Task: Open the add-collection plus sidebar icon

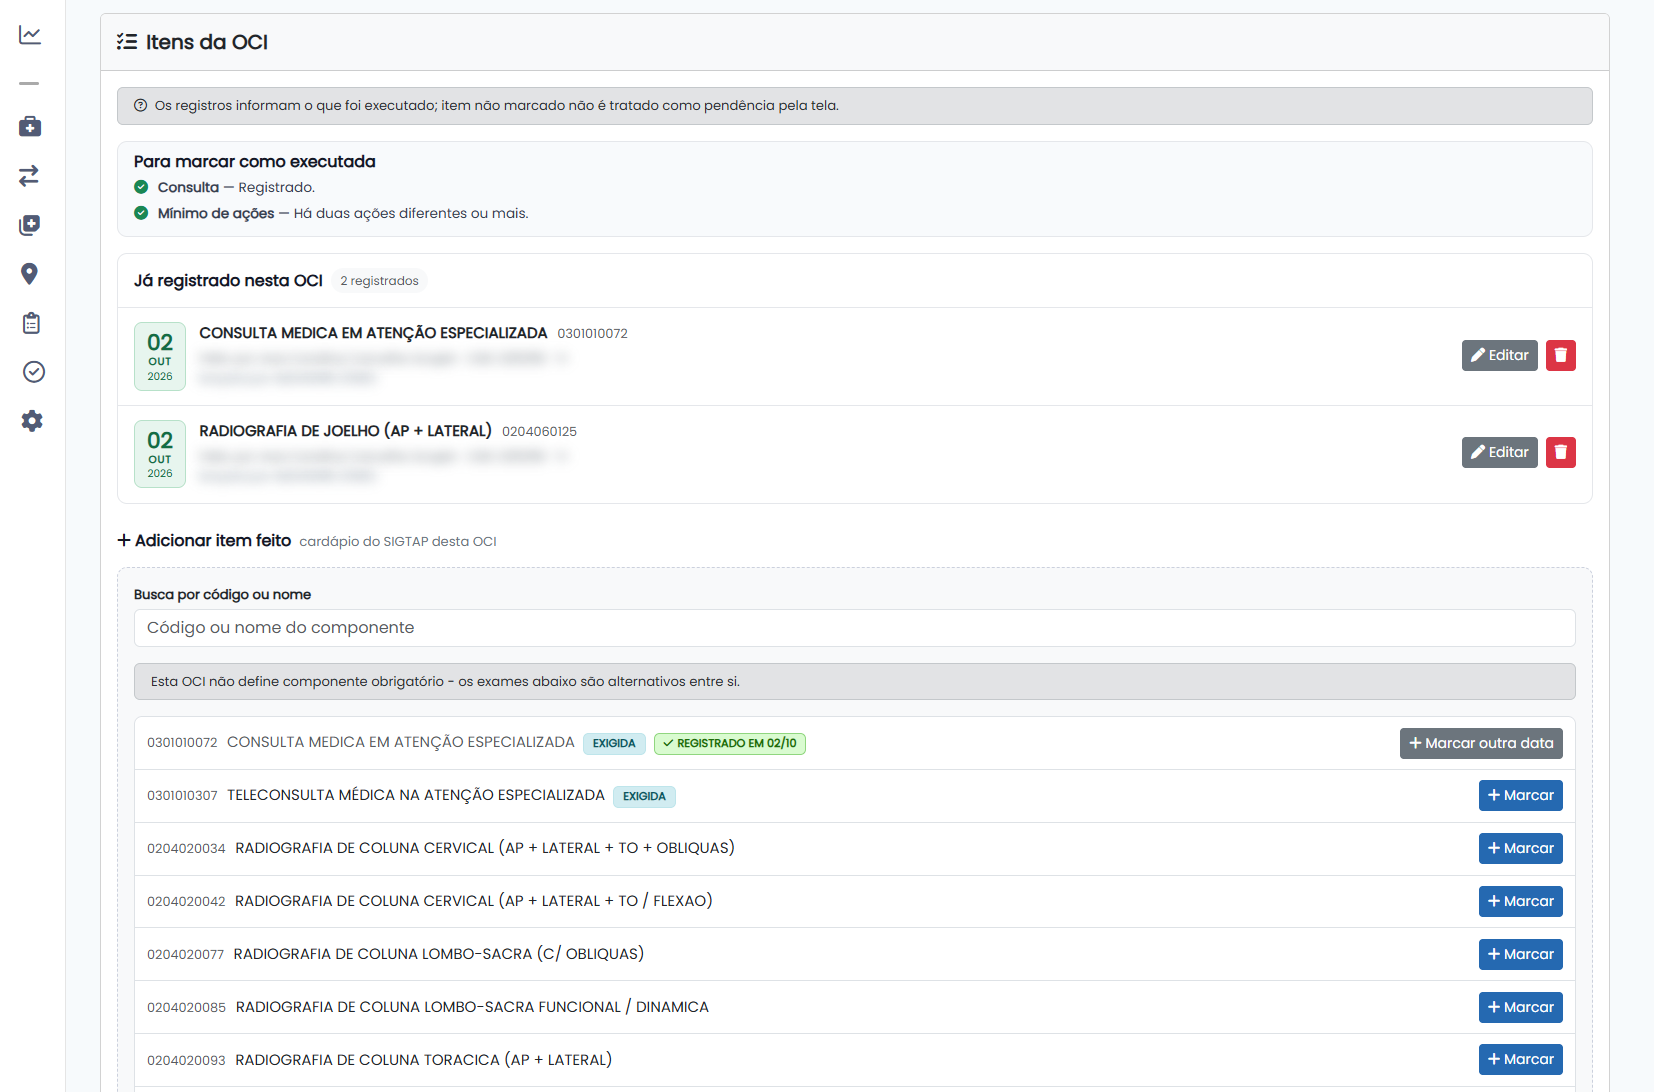Action: click(30, 225)
